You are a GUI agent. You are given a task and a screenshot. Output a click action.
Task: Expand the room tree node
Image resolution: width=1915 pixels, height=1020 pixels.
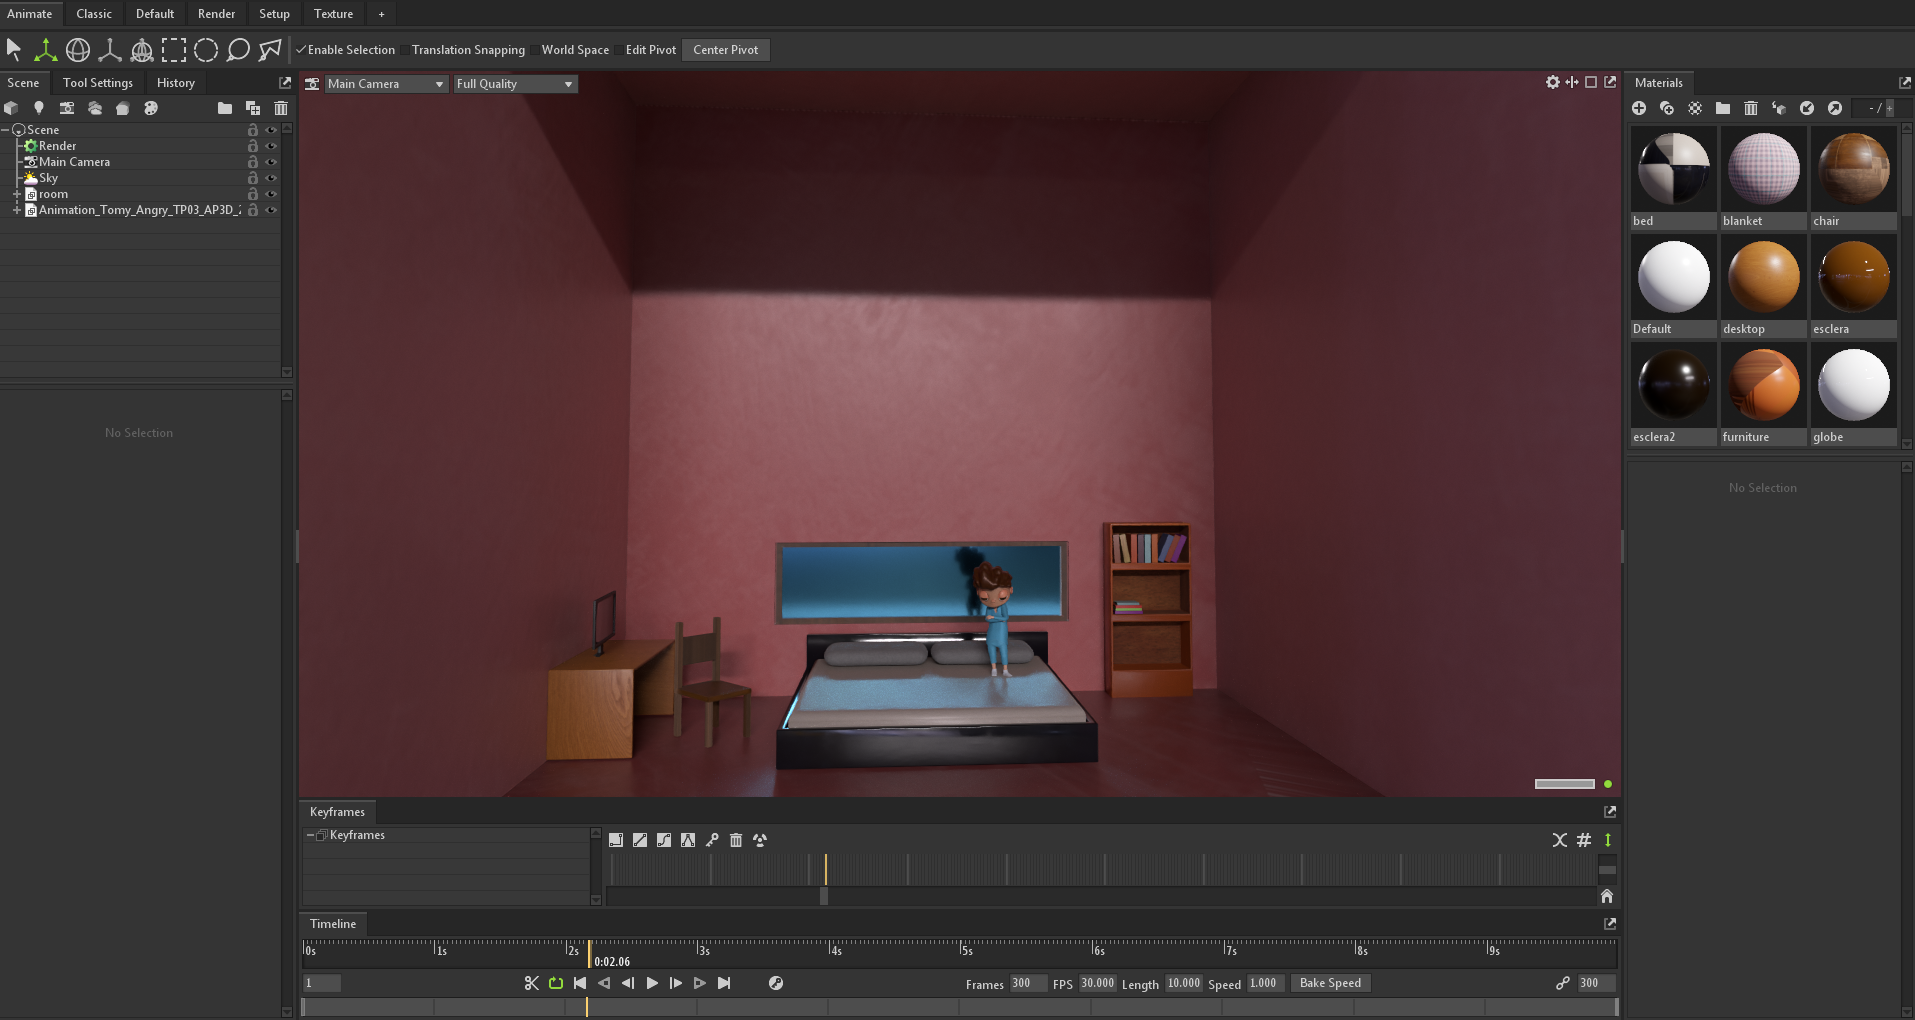[x=17, y=194]
